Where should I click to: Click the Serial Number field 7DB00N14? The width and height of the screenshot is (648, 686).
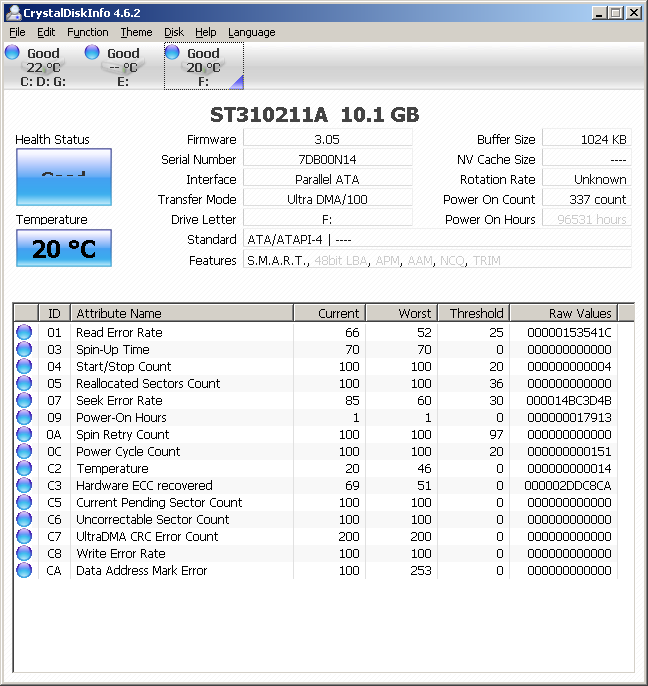(x=327, y=159)
